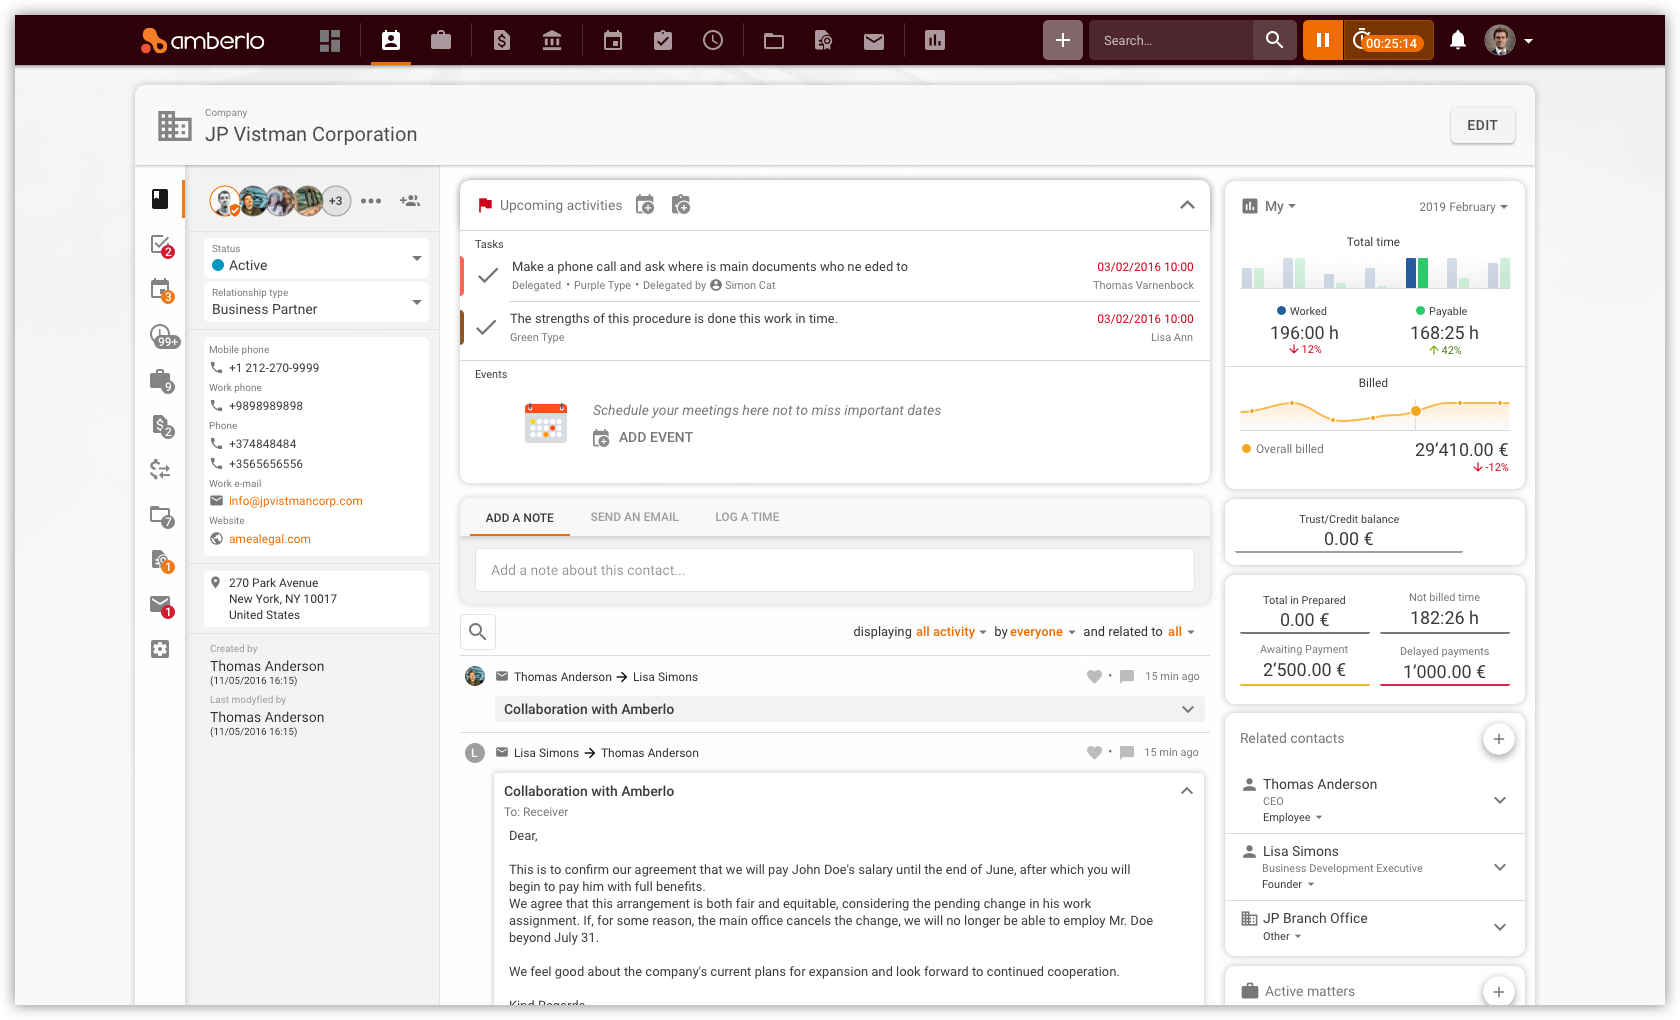Click the Search text field in top bar
1680x1020 pixels.
click(x=1171, y=40)
